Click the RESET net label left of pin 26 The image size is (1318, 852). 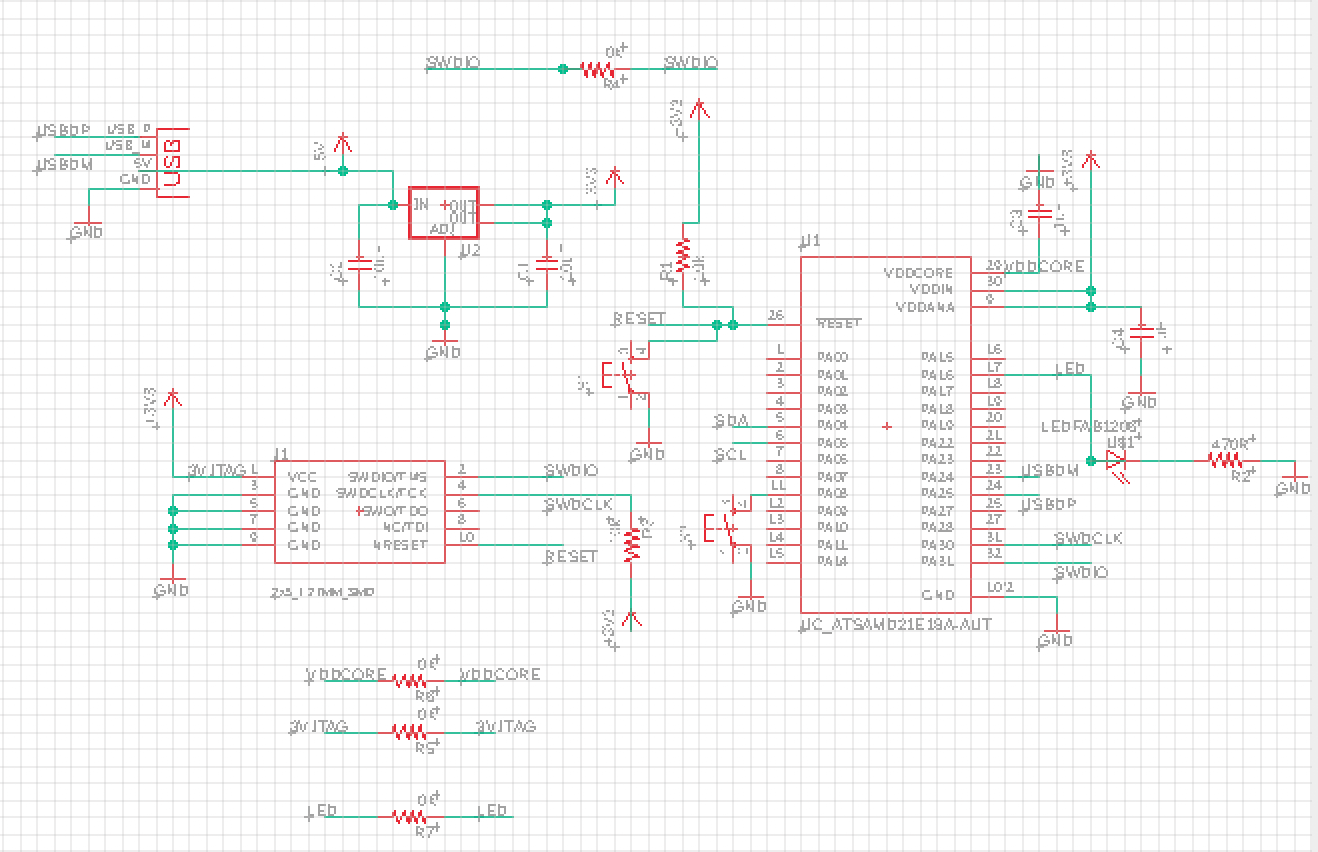[639, 318]
